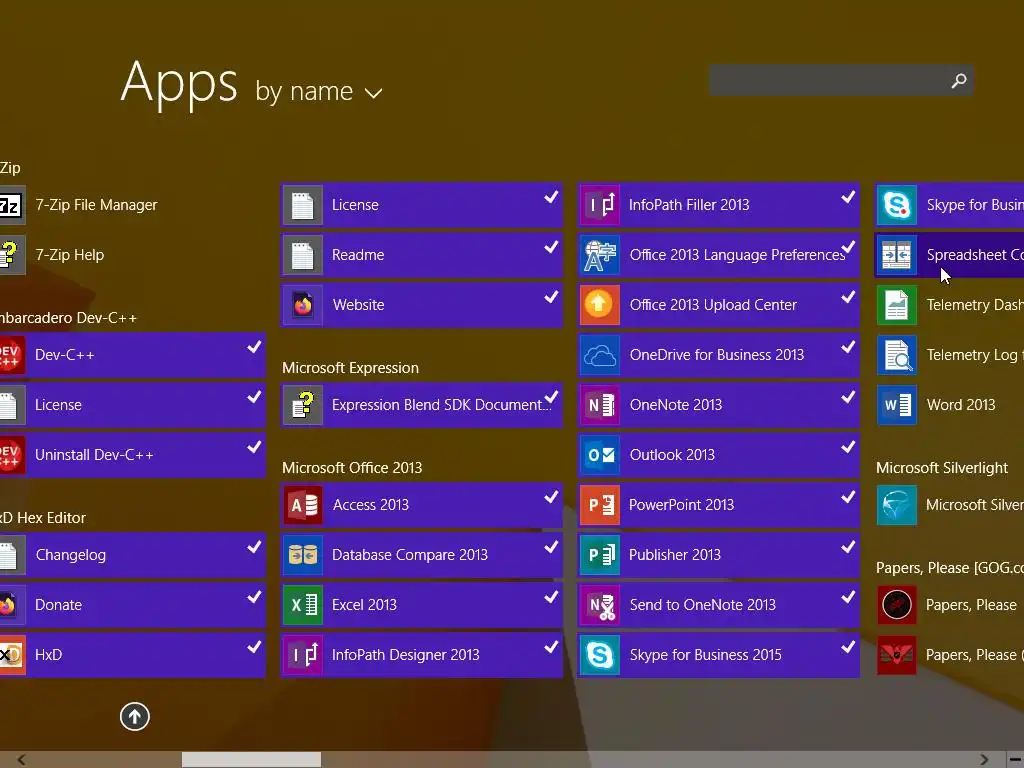Click the Outlook 2013 icon
Screen dimensions: 1024x768
tap(600, 455)
